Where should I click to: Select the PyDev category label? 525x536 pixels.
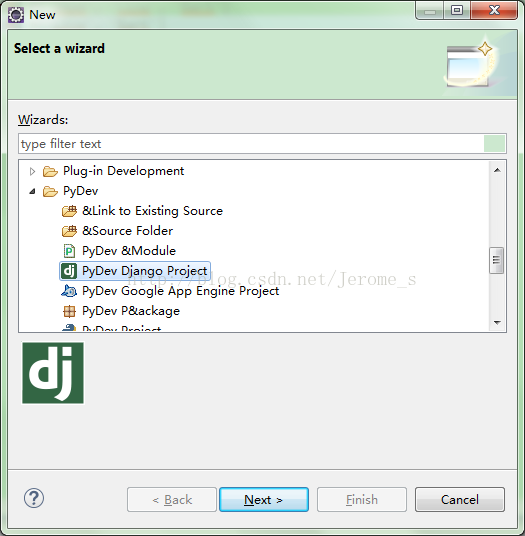[81, 191]
